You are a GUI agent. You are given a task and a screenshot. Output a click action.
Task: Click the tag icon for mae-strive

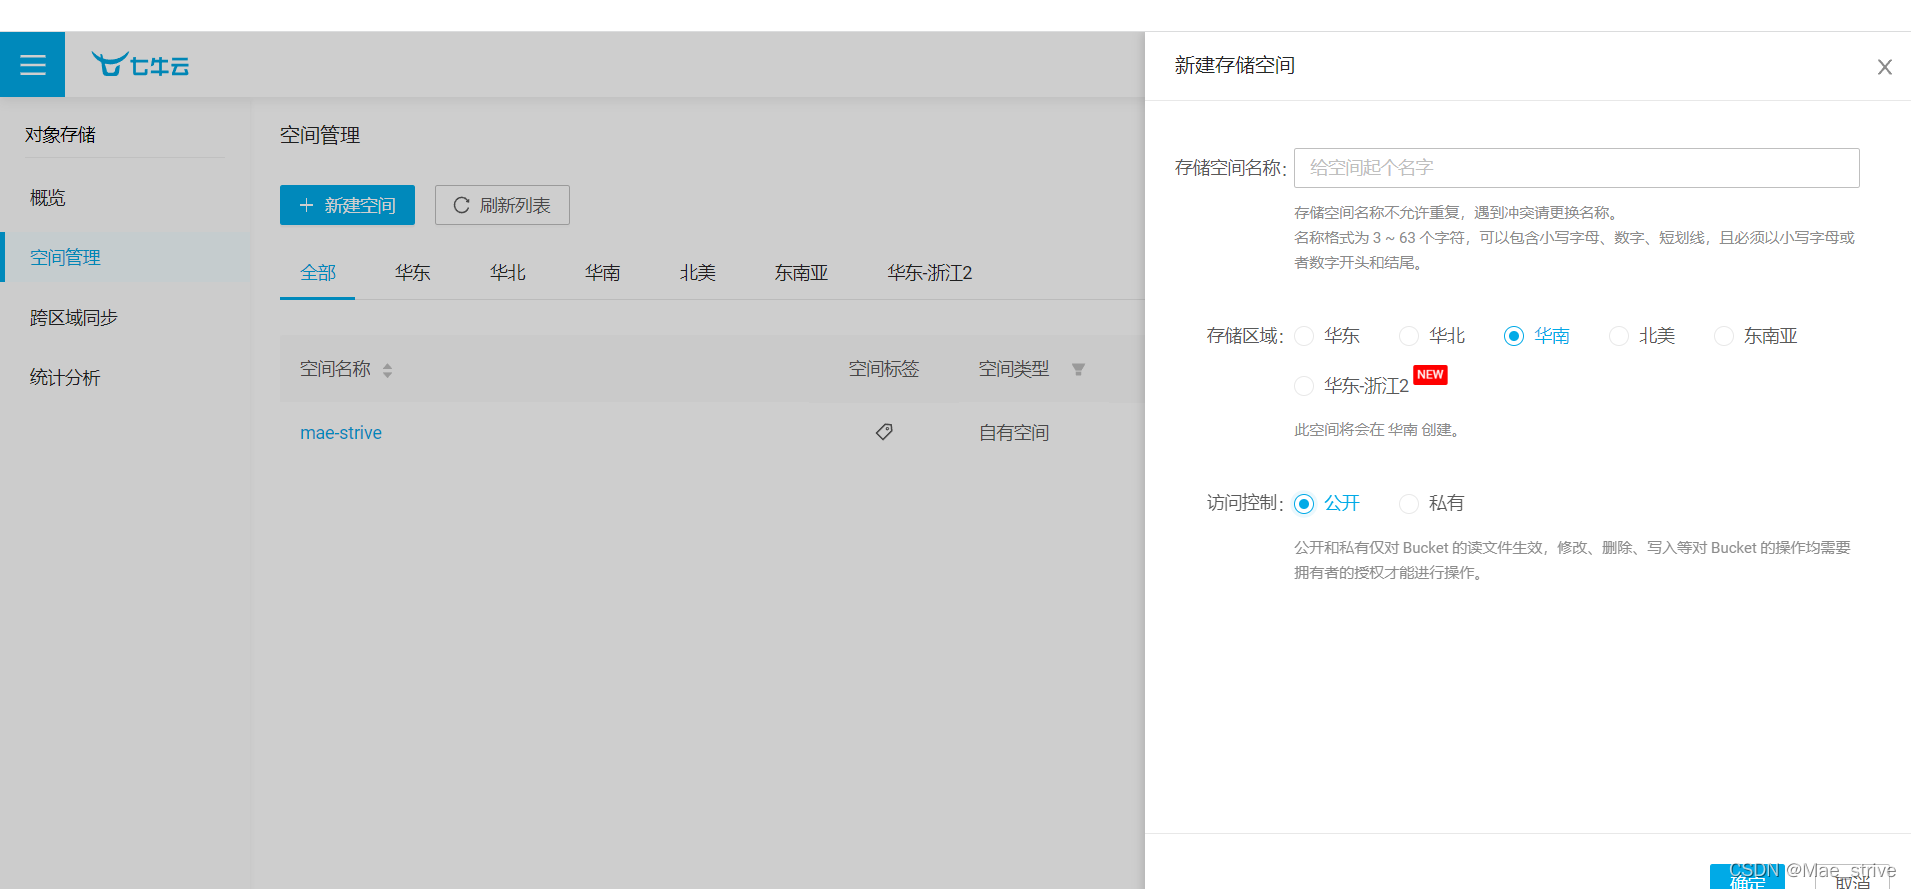(x=884, y=432)
